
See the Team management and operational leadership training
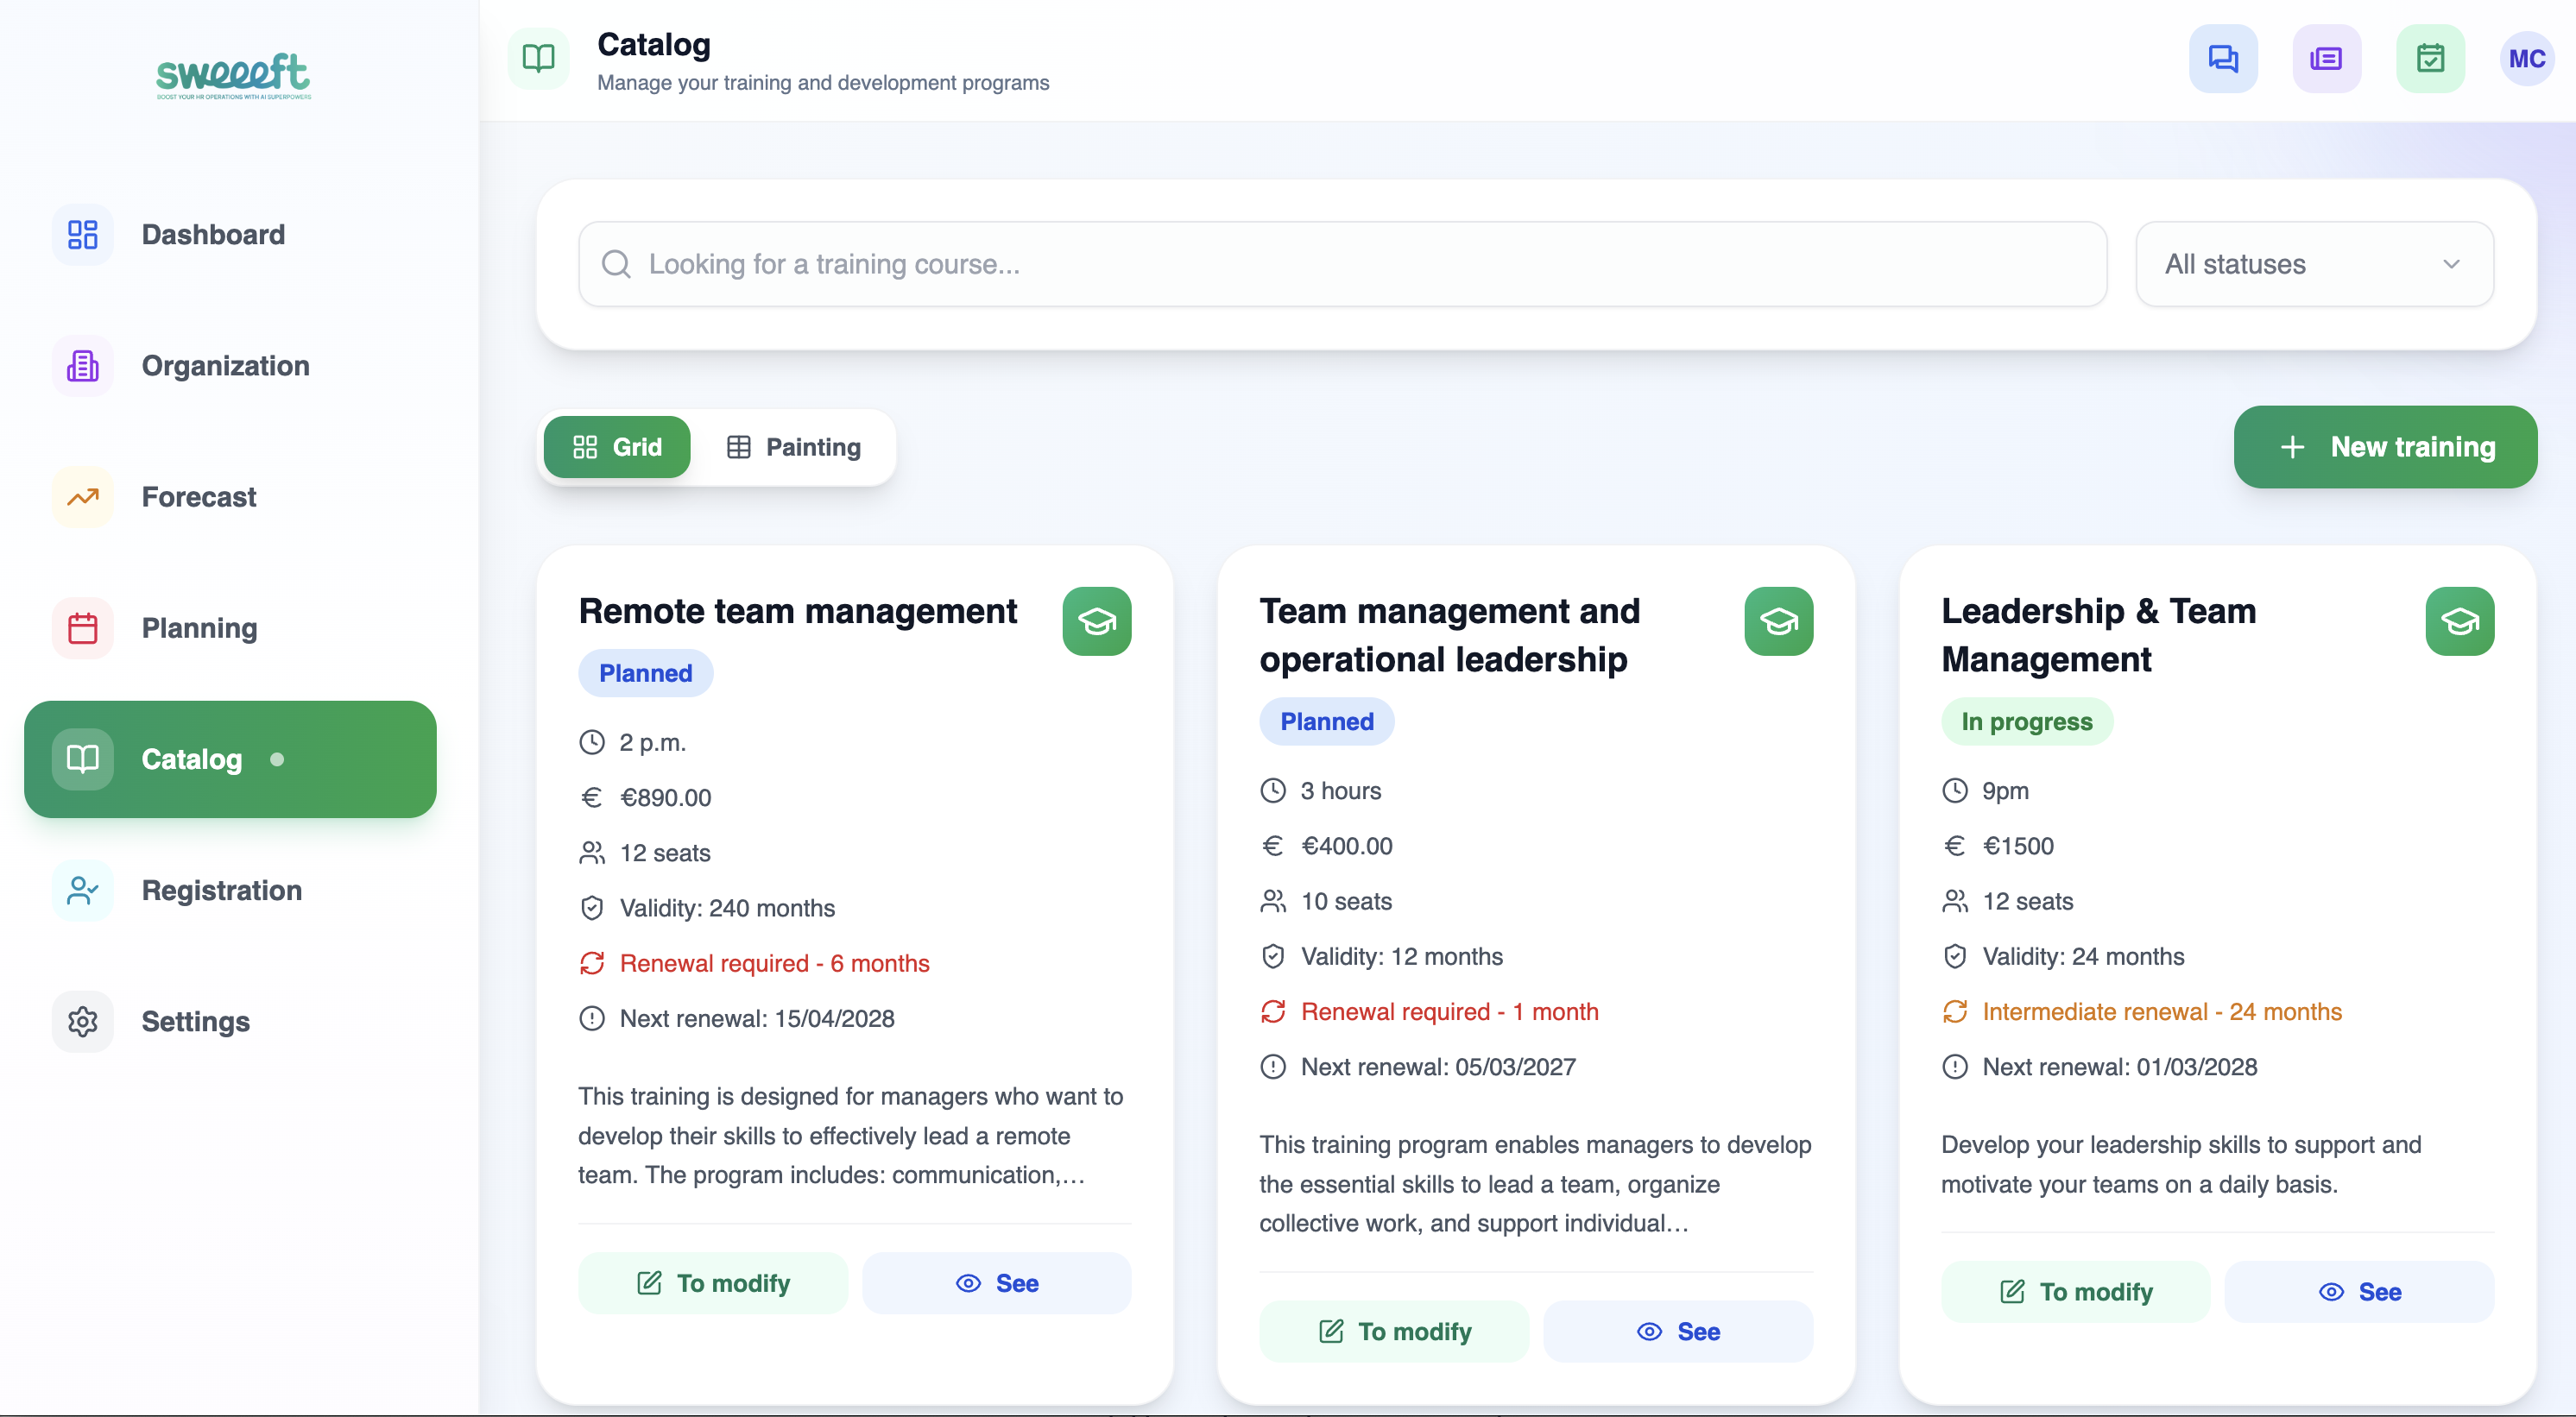(1678, 1331)
